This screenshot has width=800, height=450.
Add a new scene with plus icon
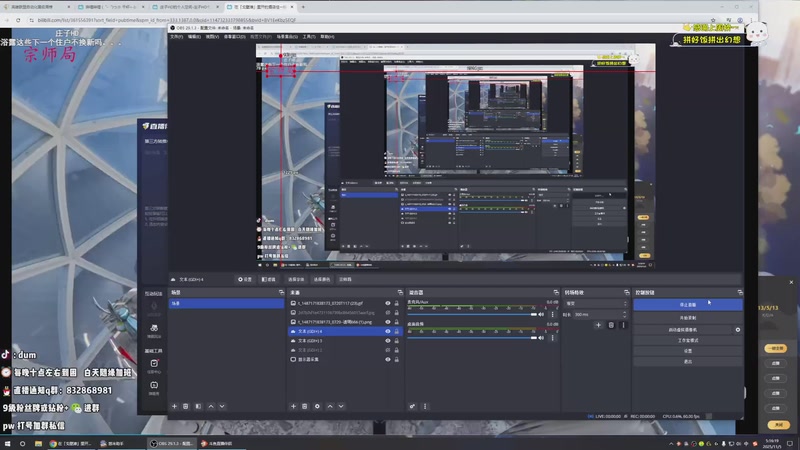pos(174,406)
